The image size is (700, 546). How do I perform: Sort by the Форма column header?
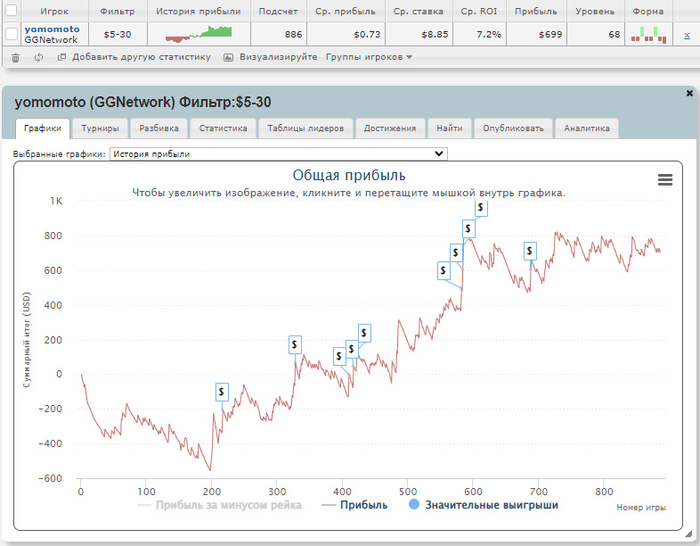coord(648,12)
